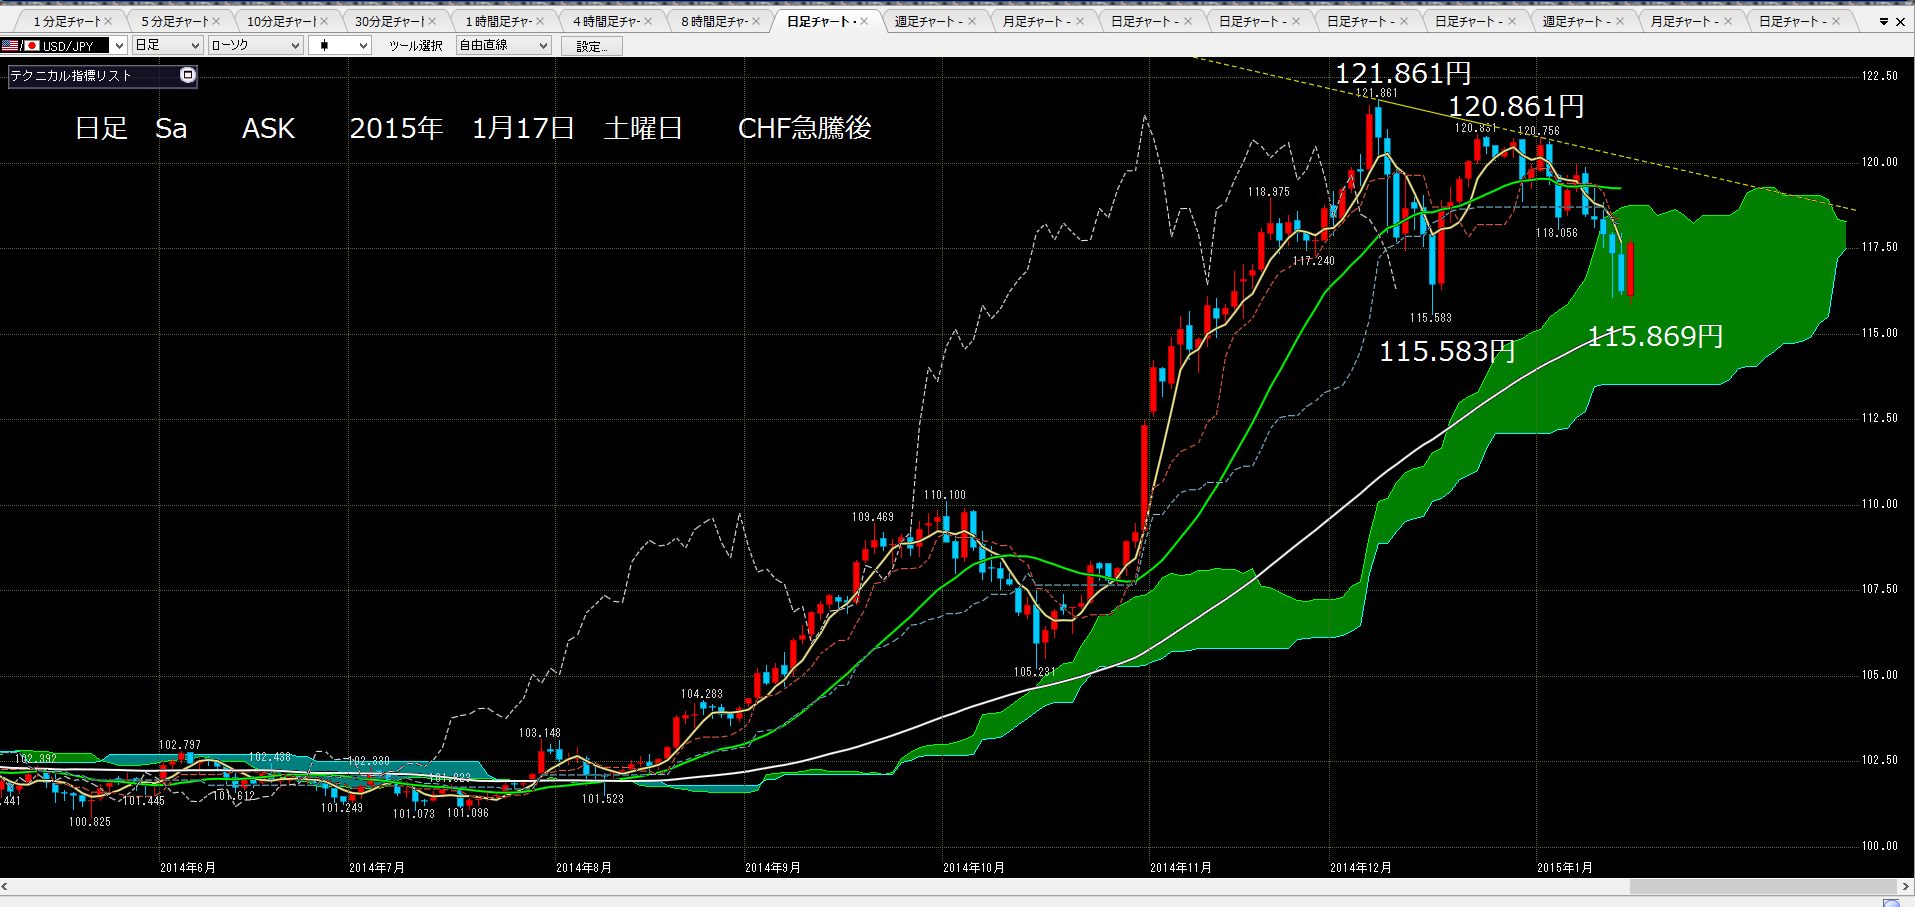Click the 115.869円 annotation
This screenshot has height=907, width=1915.
coord(1656,336)
